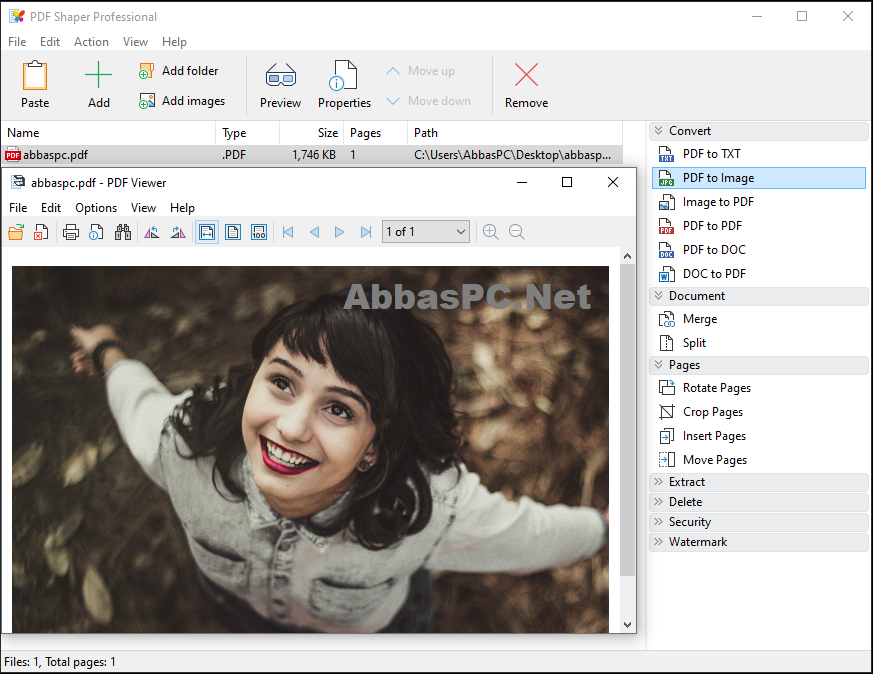Choose the Split tool

758,343
